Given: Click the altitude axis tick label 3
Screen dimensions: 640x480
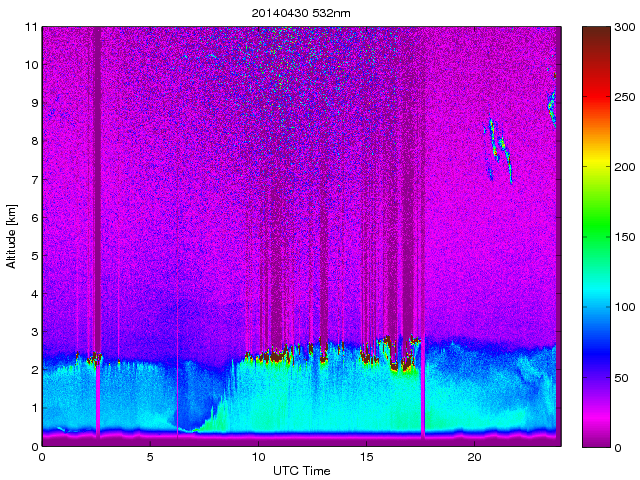Looking at the screenshot, I should pos(35,332).
